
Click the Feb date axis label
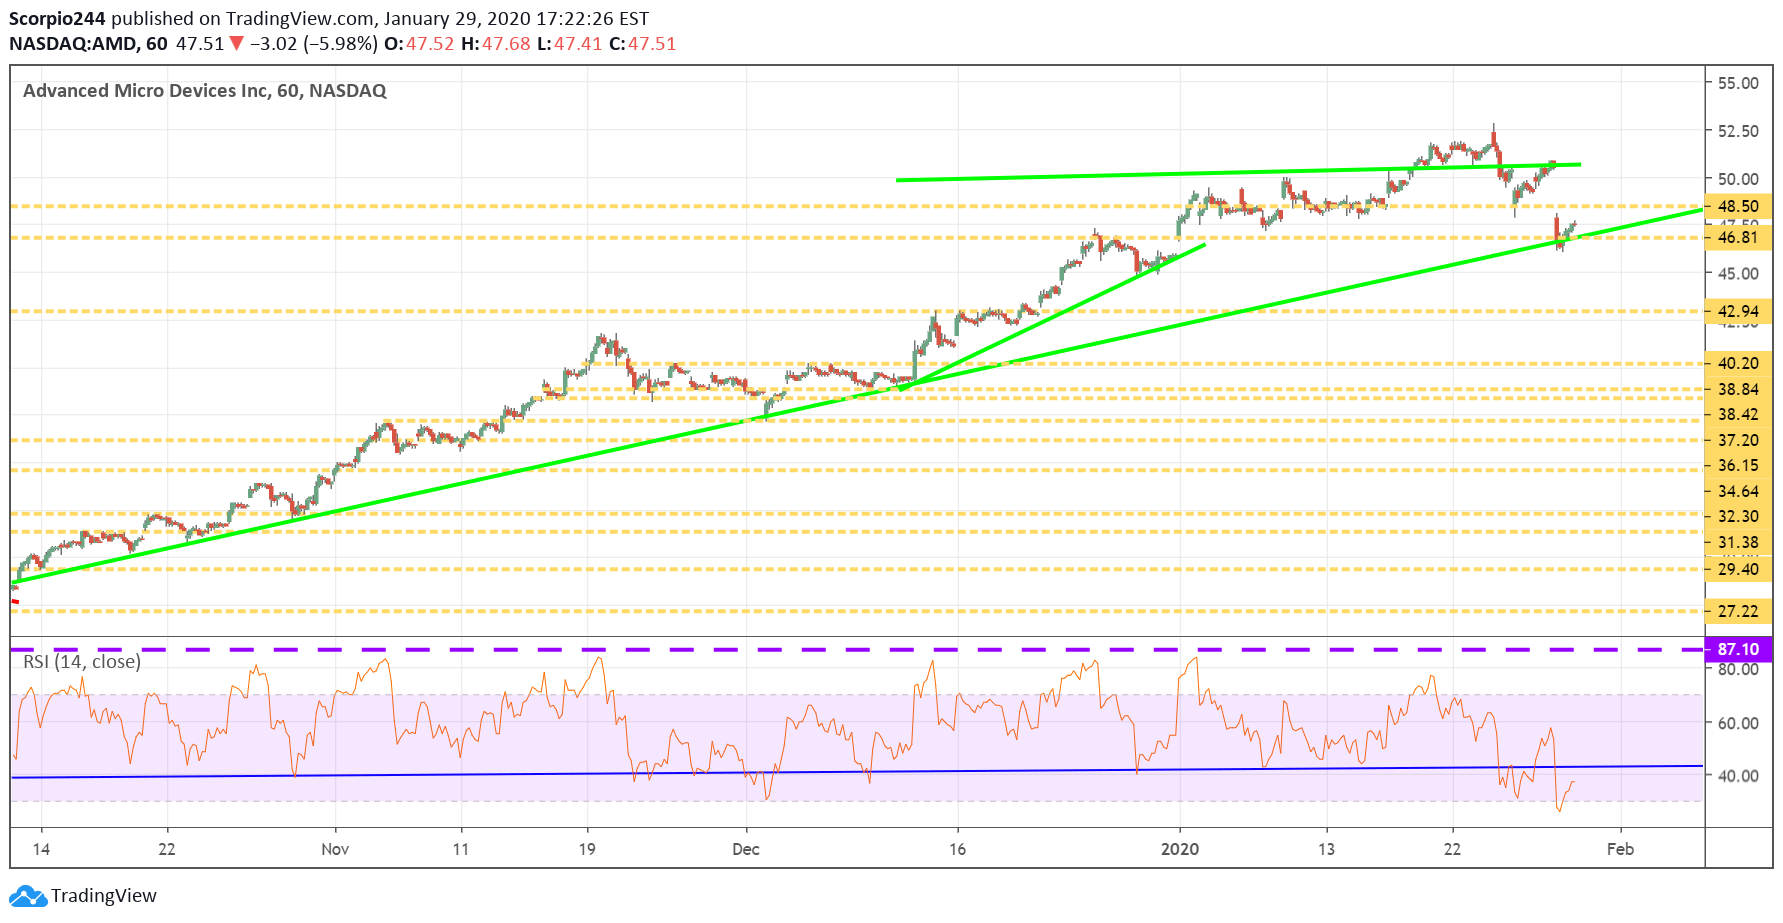coord(1620,849)
